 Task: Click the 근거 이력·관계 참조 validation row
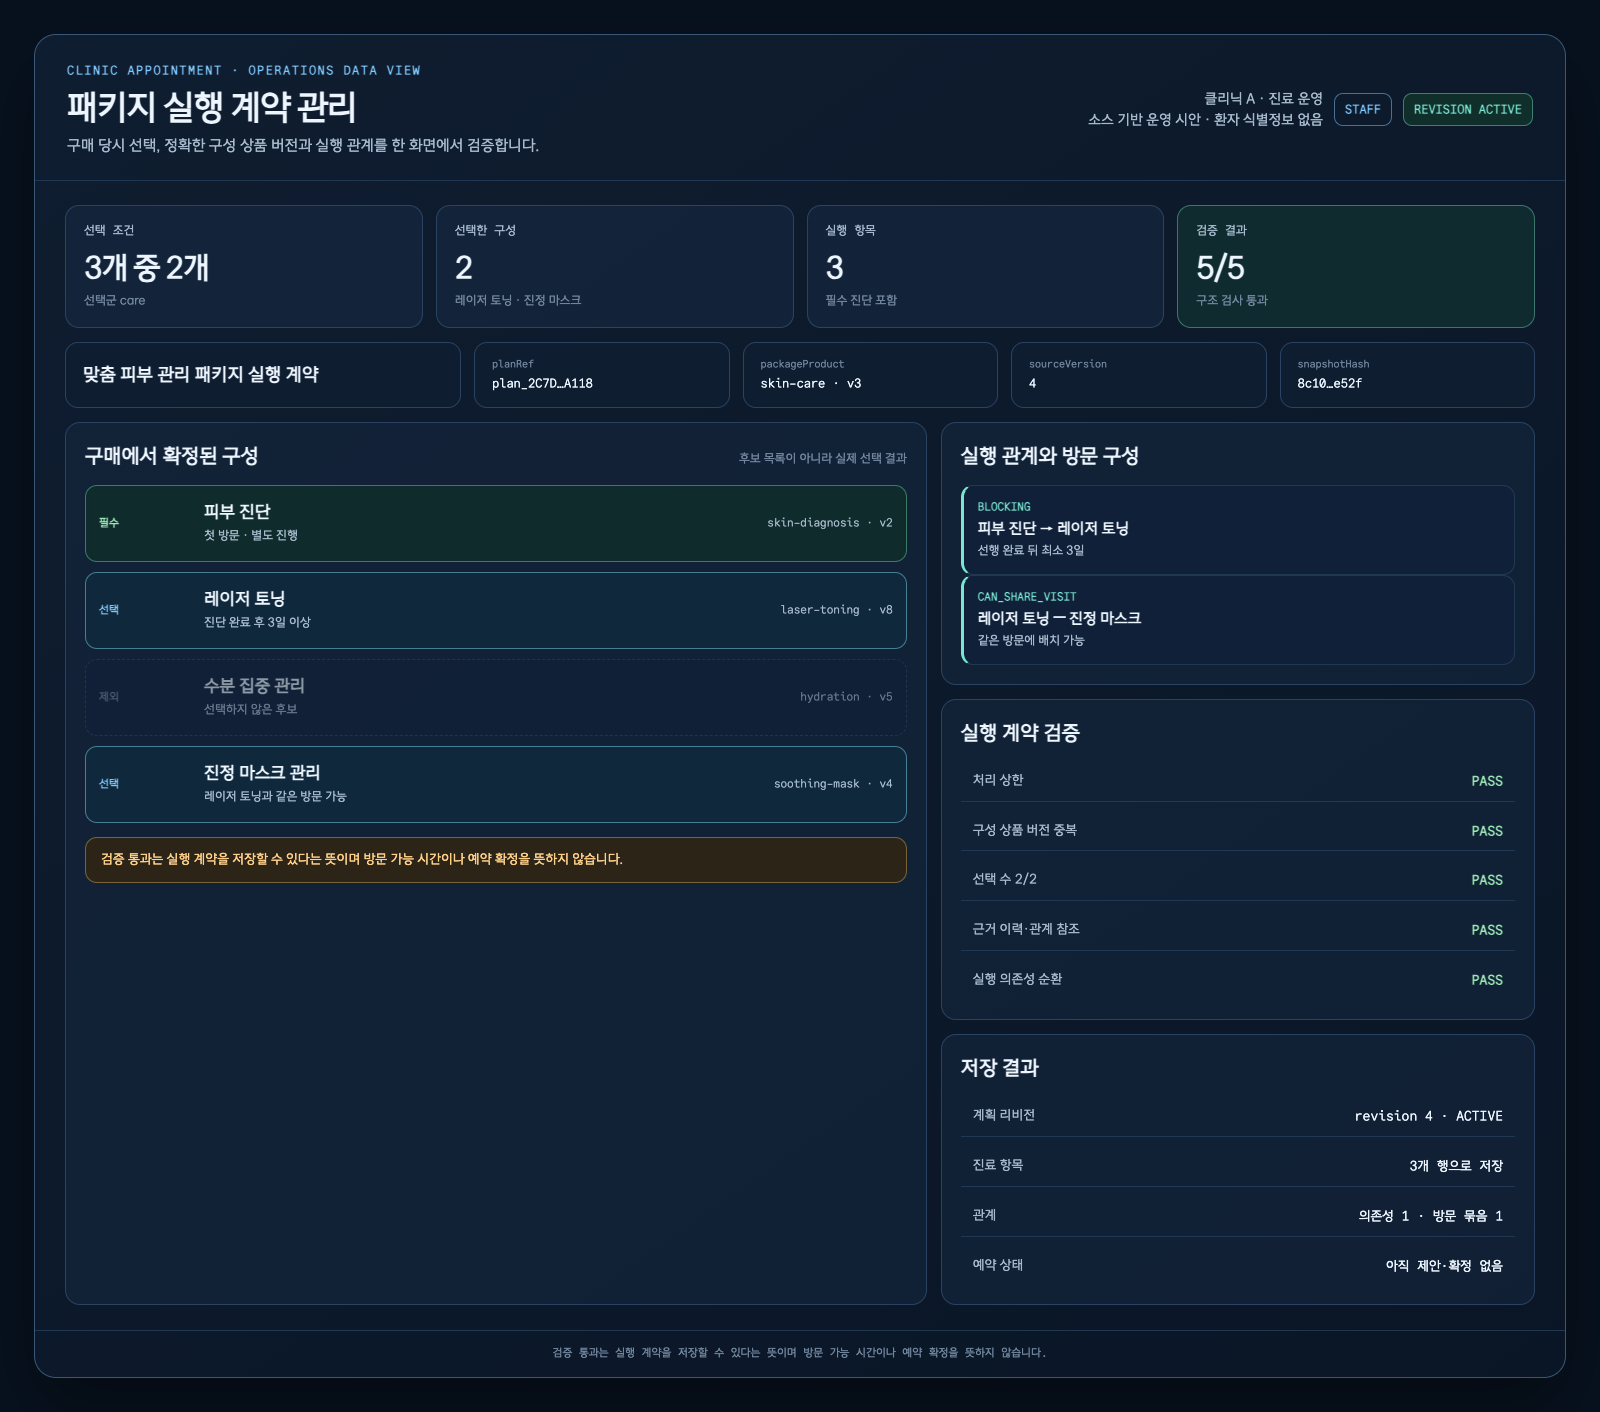(1238, 929)
